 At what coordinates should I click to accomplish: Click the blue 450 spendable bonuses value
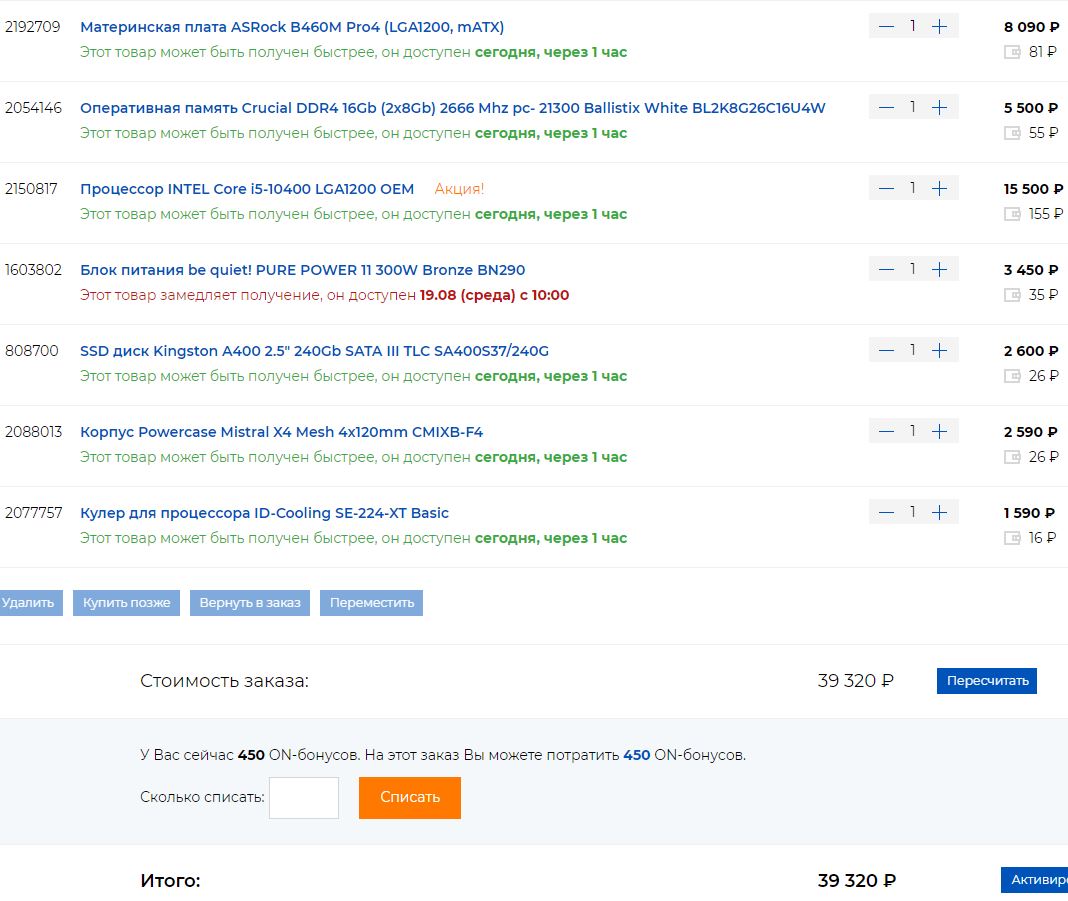[637, 755]
